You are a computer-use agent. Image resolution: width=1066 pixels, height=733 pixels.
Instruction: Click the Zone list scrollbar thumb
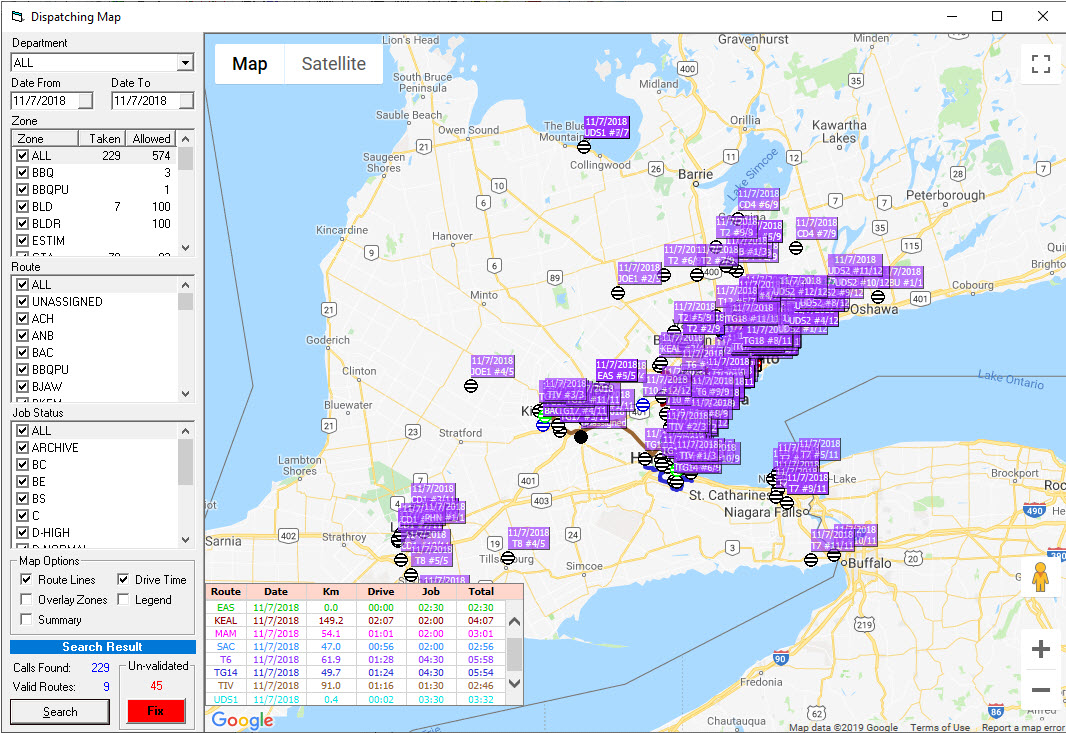coord(186,158)
